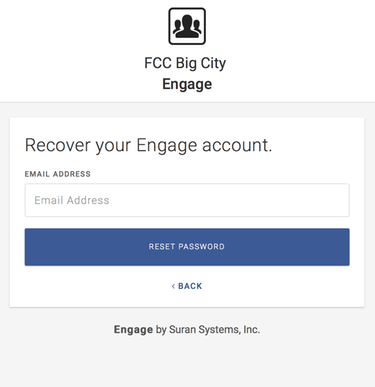Click the Email Address placeholder text

click(x=72, y=200)
